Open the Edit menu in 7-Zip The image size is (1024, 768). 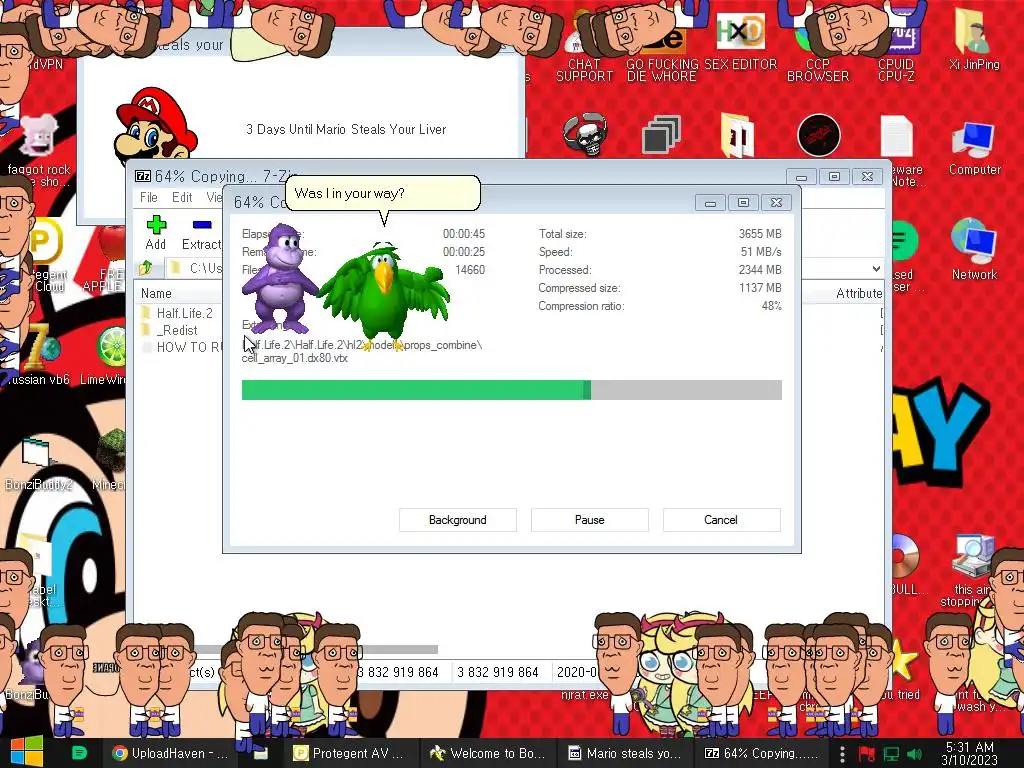182,197
